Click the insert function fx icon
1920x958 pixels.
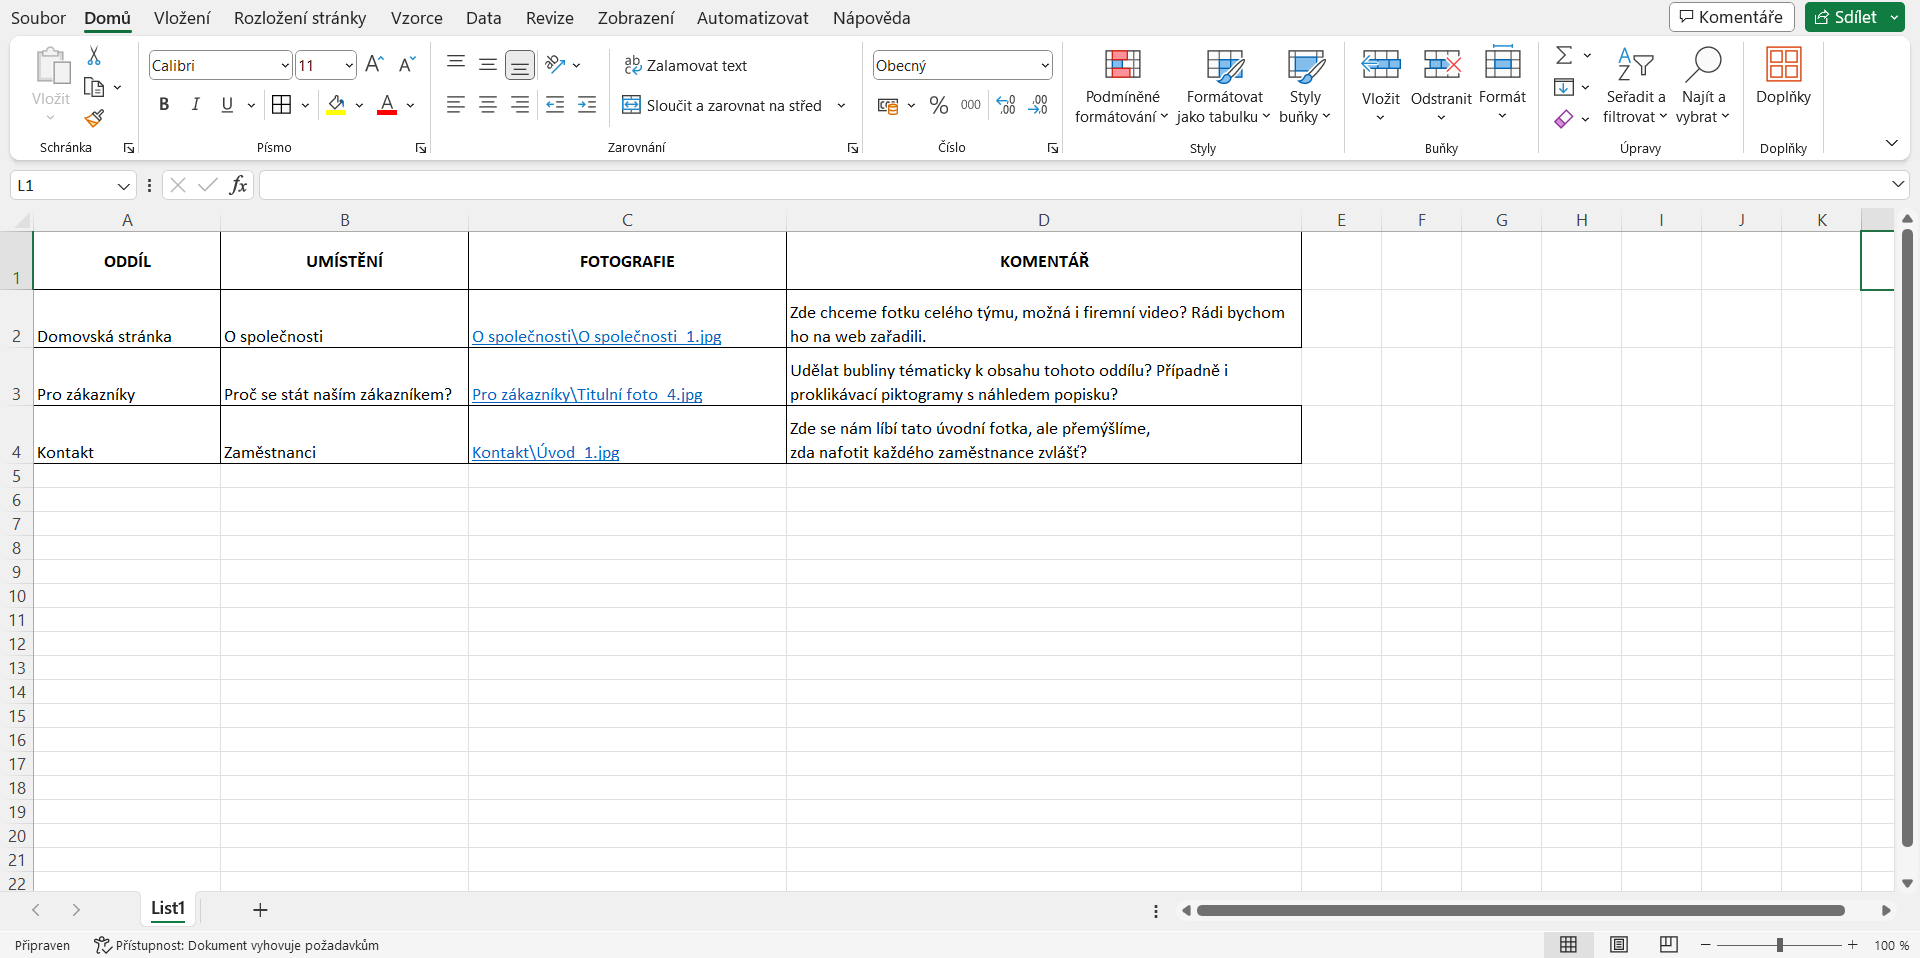click(238, 185)
